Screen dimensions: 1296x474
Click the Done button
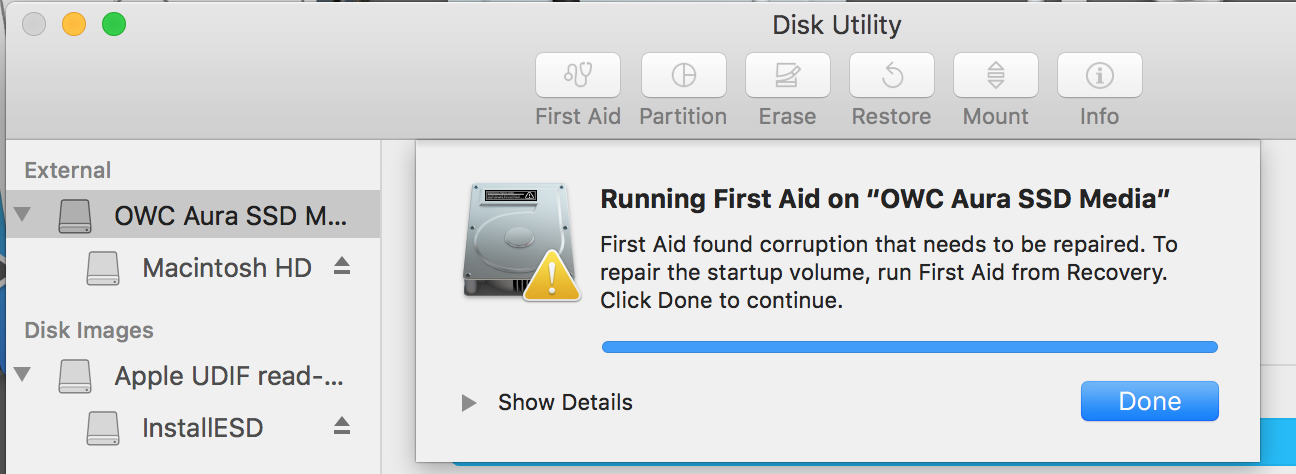point(1149,402)
